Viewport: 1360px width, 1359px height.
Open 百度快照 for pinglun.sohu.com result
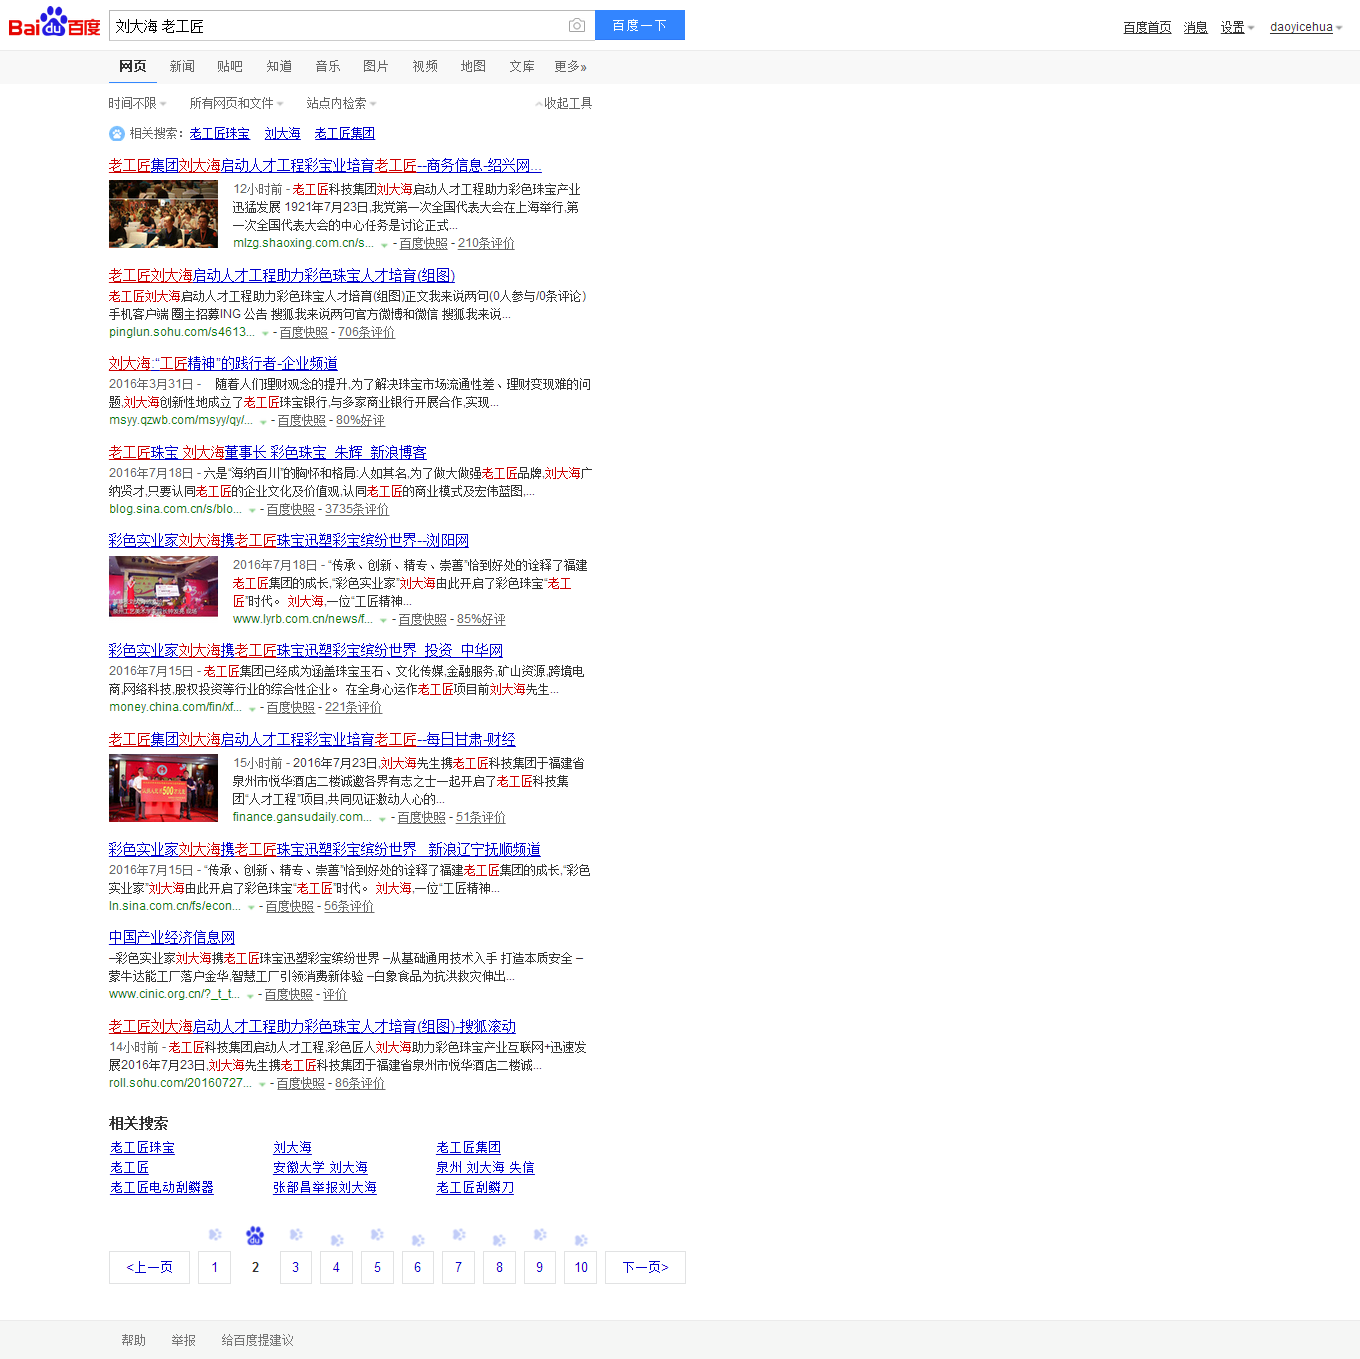303,332
